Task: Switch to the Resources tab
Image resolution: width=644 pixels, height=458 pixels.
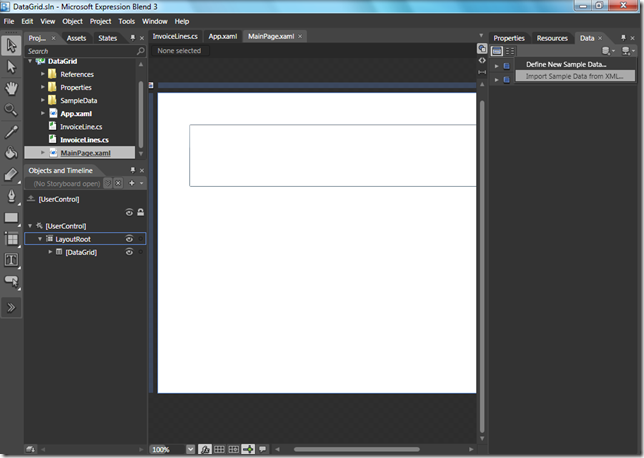Action: [x=552, y=38]
